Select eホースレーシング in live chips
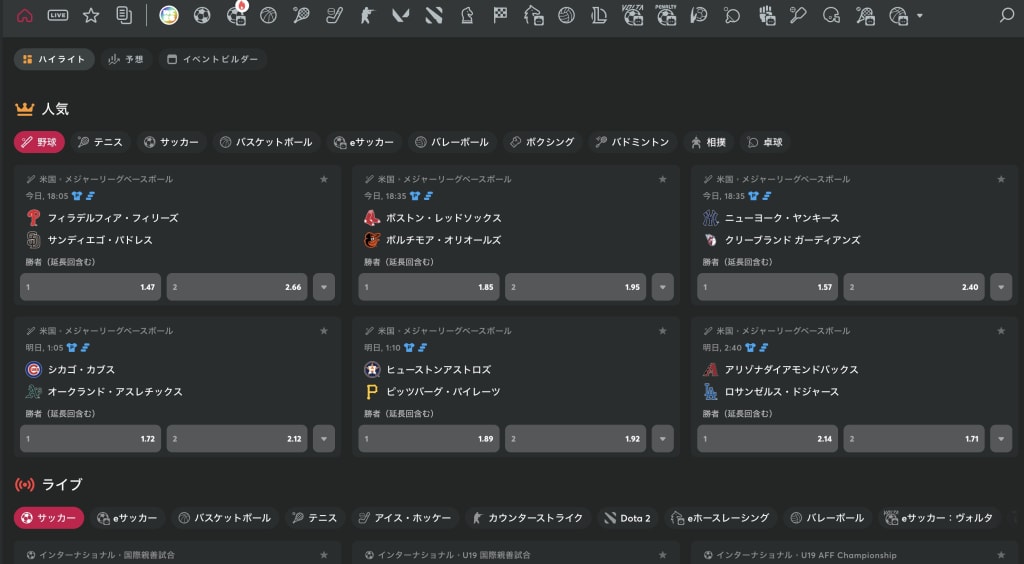 (721, 518)
